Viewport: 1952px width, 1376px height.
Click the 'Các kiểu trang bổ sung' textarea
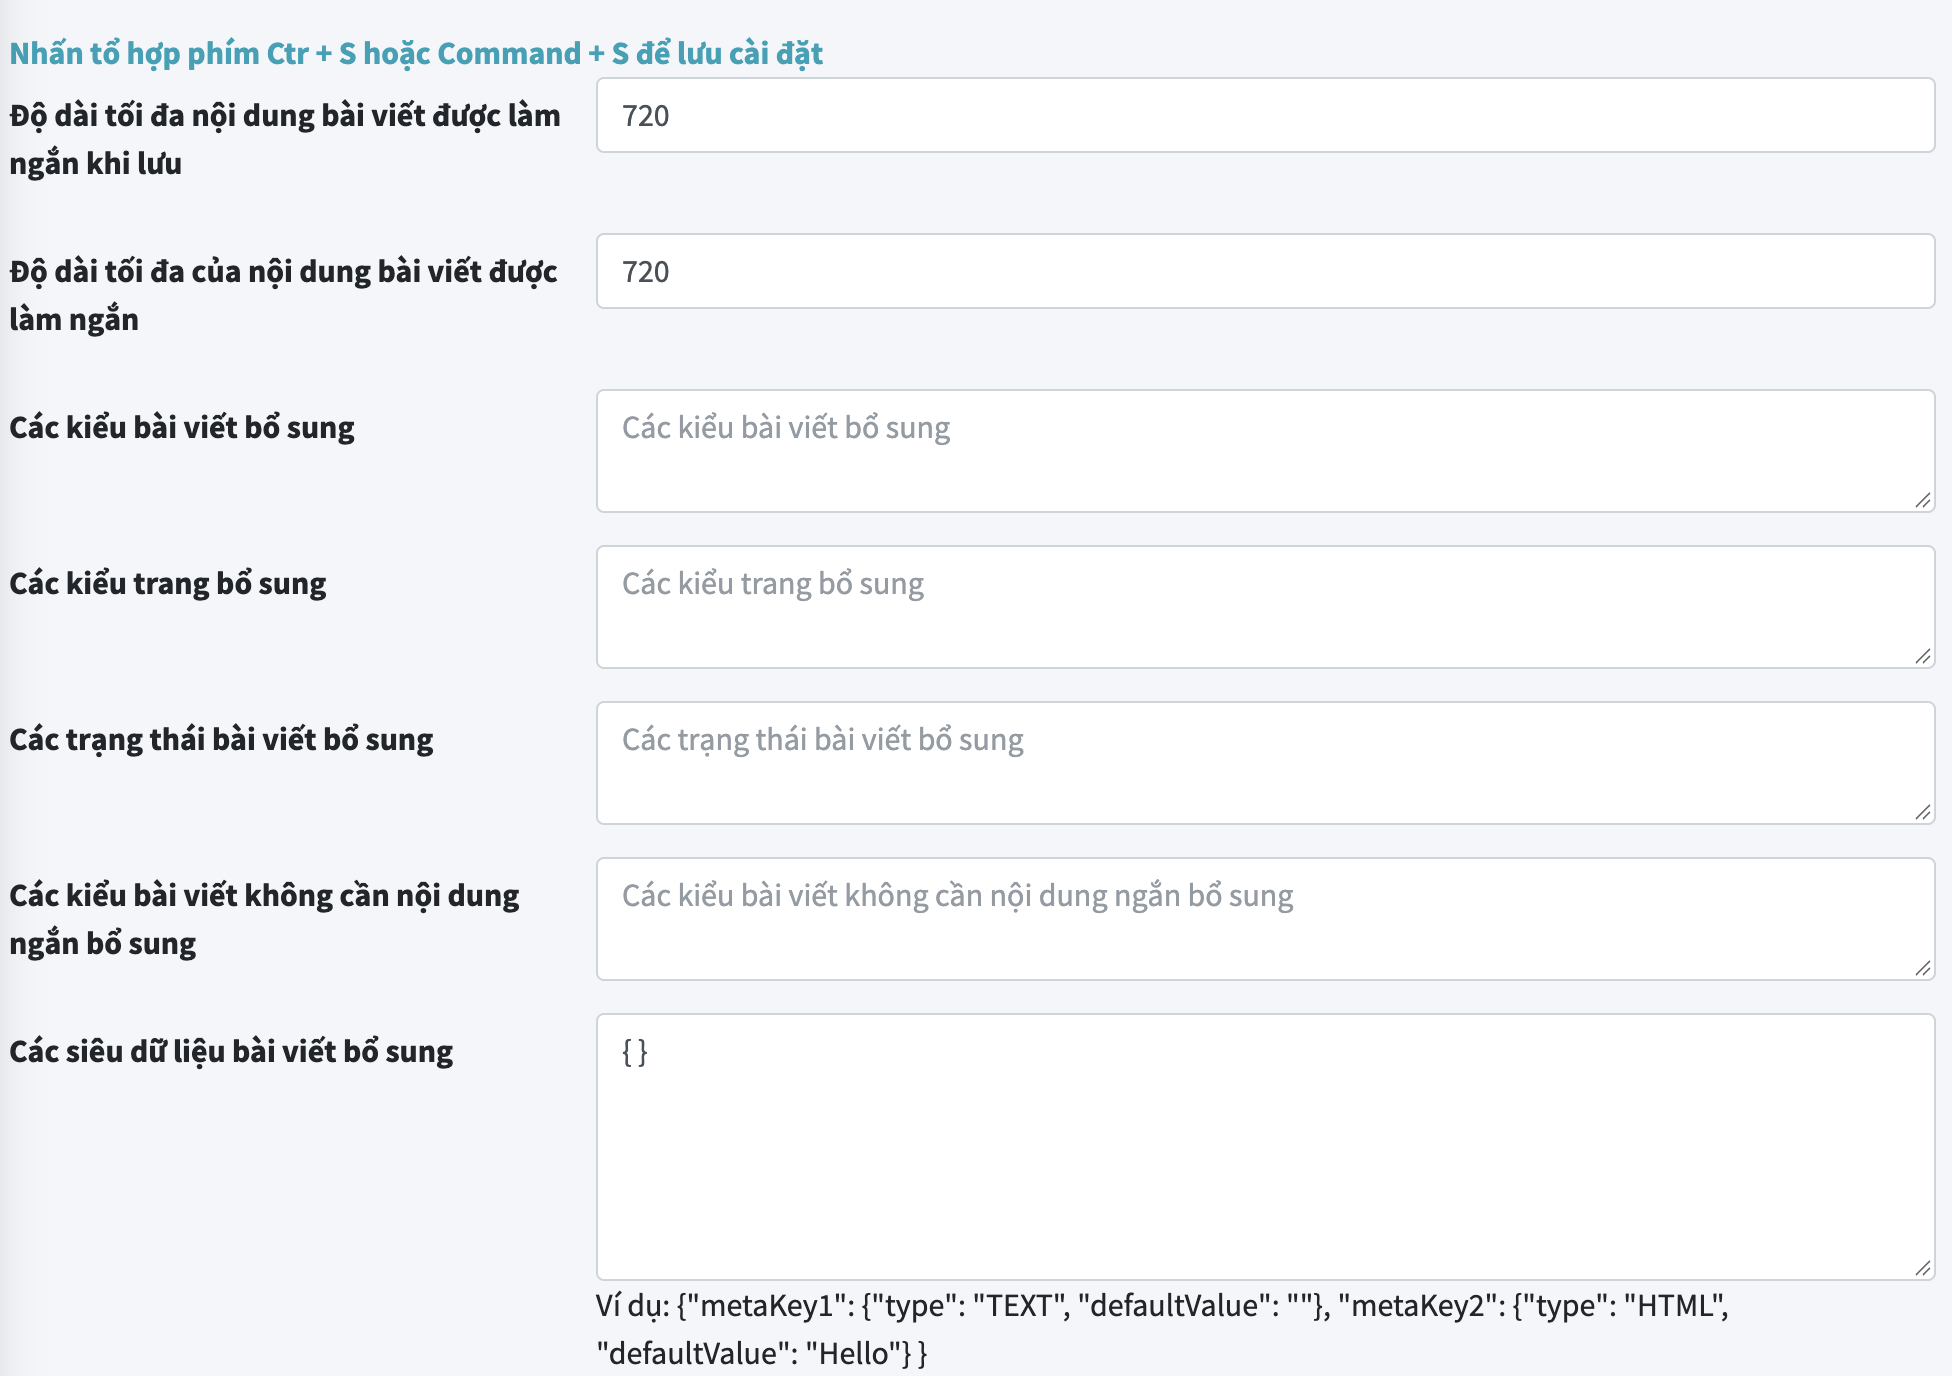point(1265,607)
